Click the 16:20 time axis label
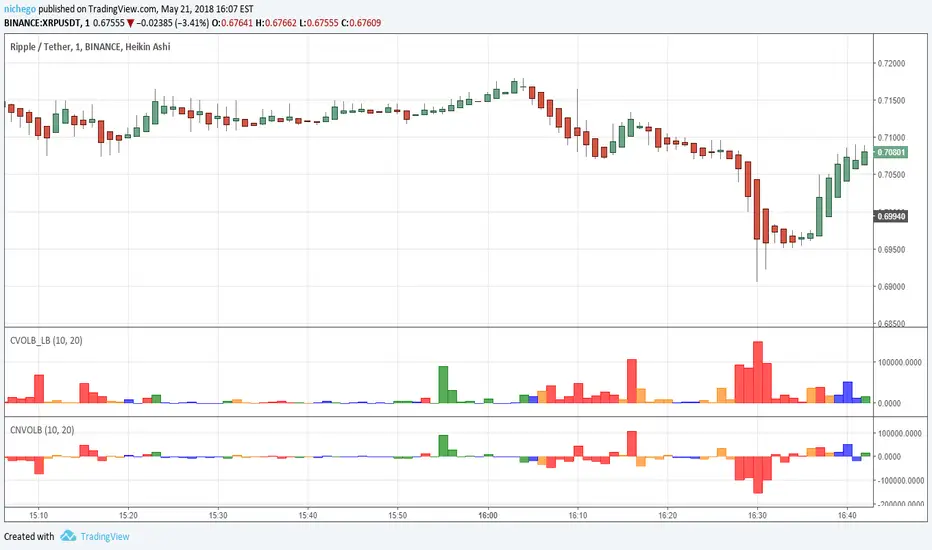Image resolution: width=932 pixels, height=550 pixels. coord(667,515)
